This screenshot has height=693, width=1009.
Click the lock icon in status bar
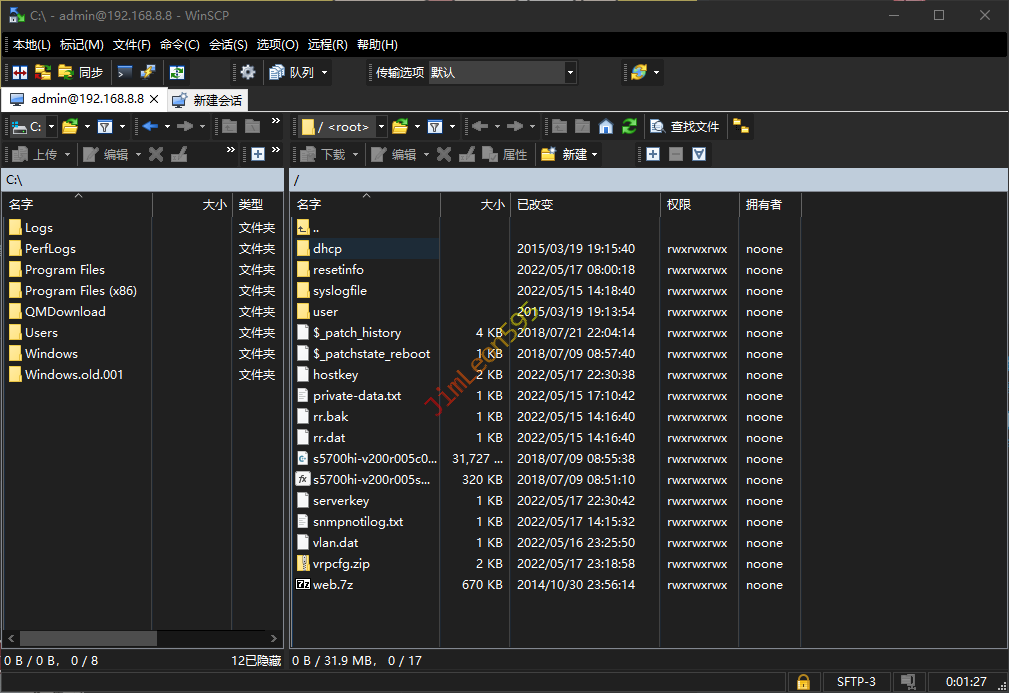802,682
